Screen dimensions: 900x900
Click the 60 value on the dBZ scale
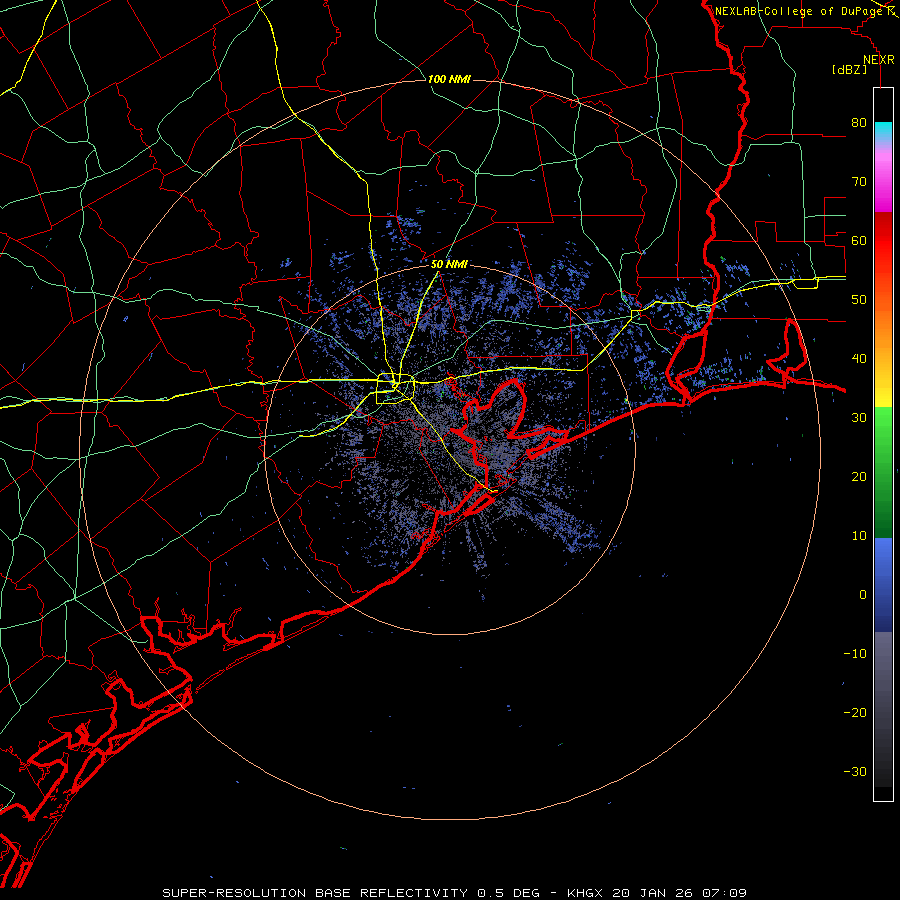859,241
